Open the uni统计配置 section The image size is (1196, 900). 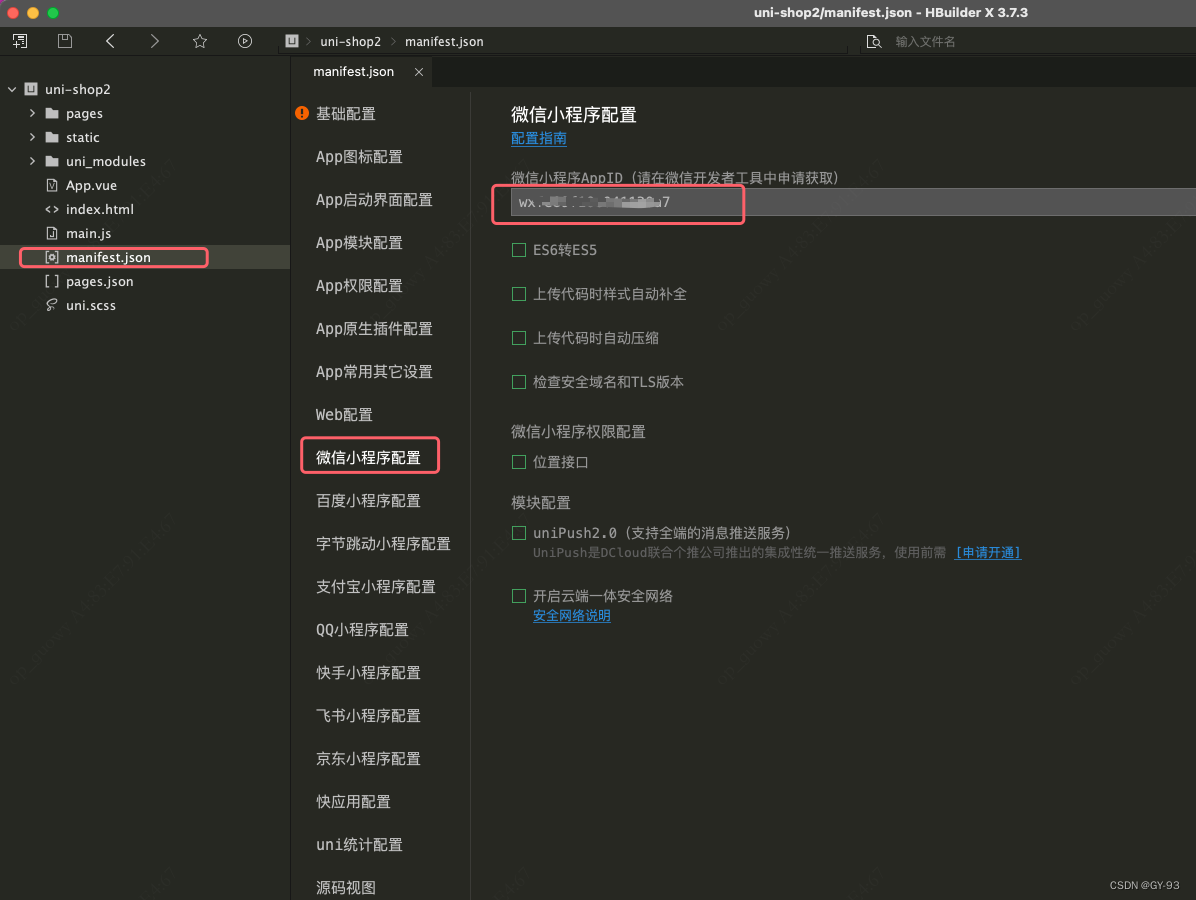point(359,845)
